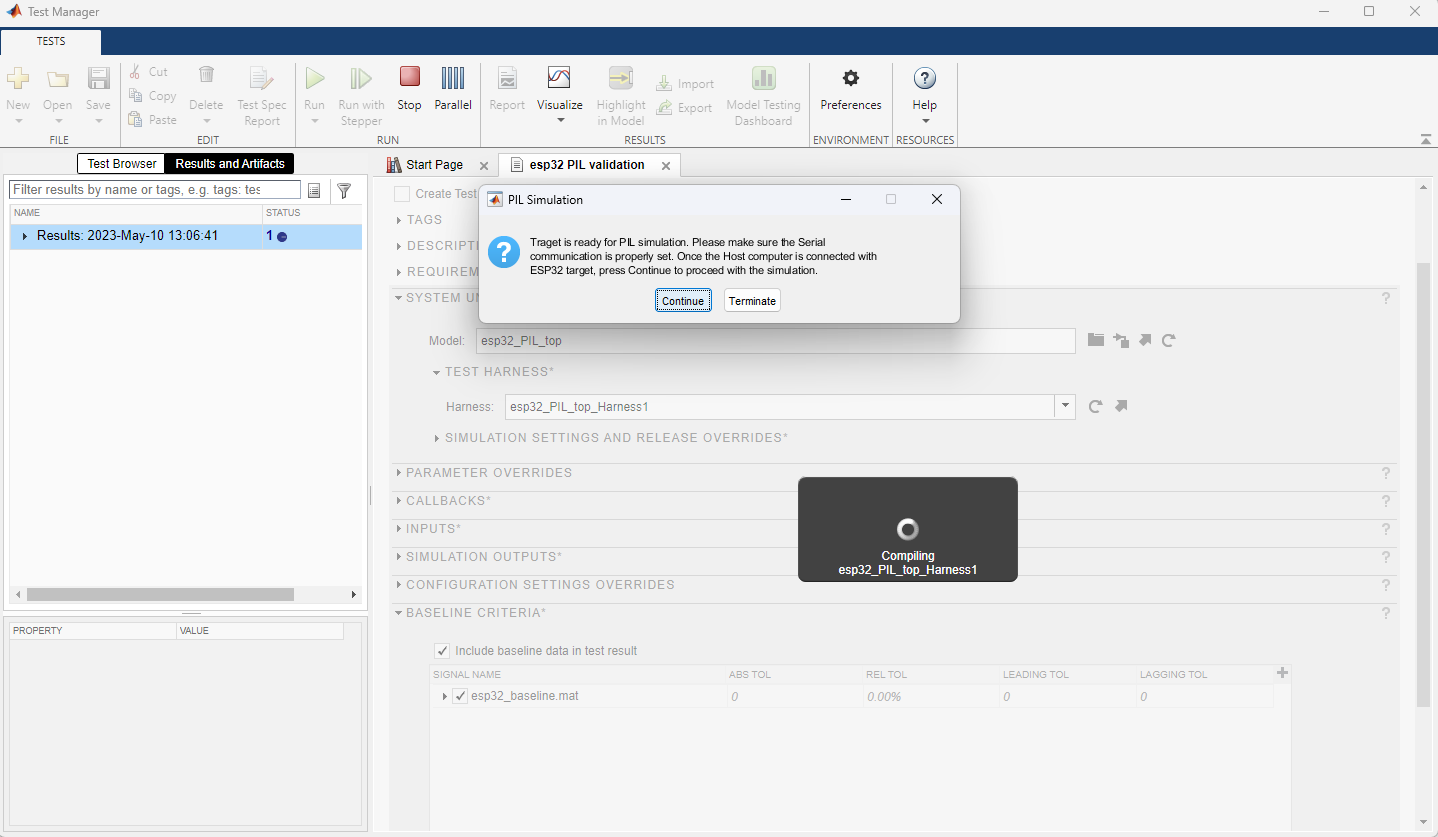Click the Open folder icon in toolbar
The height and width of the screenshot is (837, 1438).
pyautogui.click(x=58, y=79)
